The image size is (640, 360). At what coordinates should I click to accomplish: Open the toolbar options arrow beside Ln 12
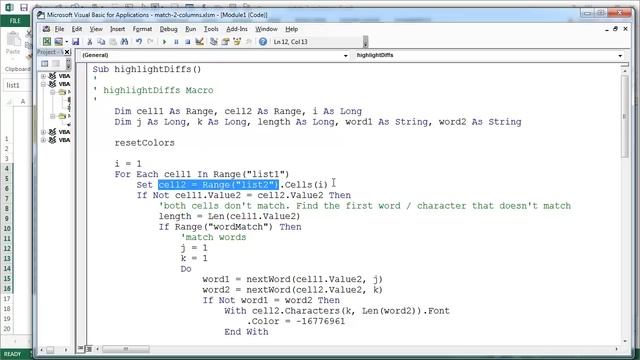coord(365,42)
